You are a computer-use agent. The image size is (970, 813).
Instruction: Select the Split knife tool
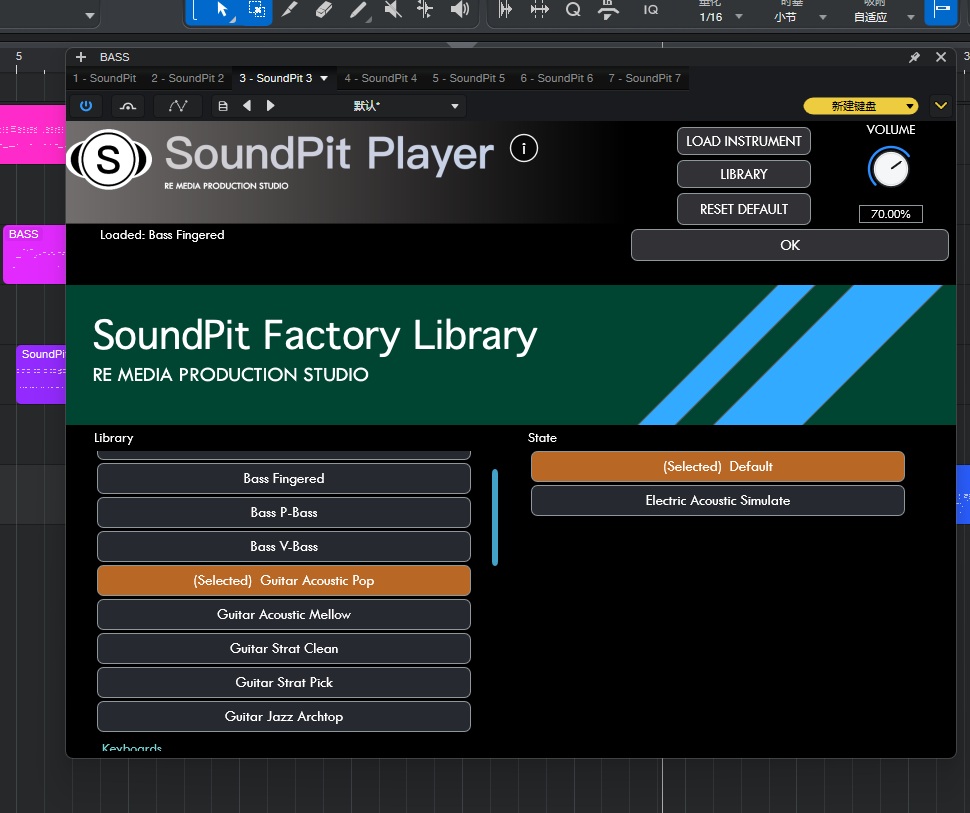coord(290,10)
